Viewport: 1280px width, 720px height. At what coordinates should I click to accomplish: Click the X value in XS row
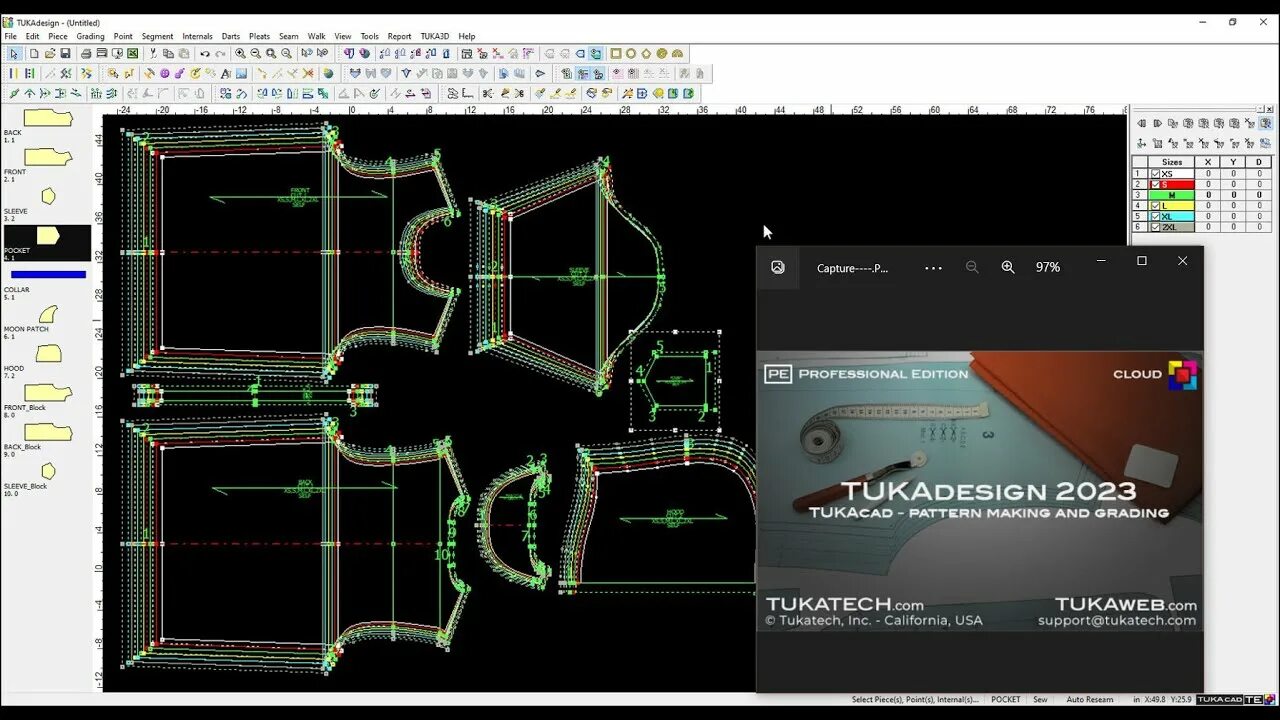point(1208,174)
